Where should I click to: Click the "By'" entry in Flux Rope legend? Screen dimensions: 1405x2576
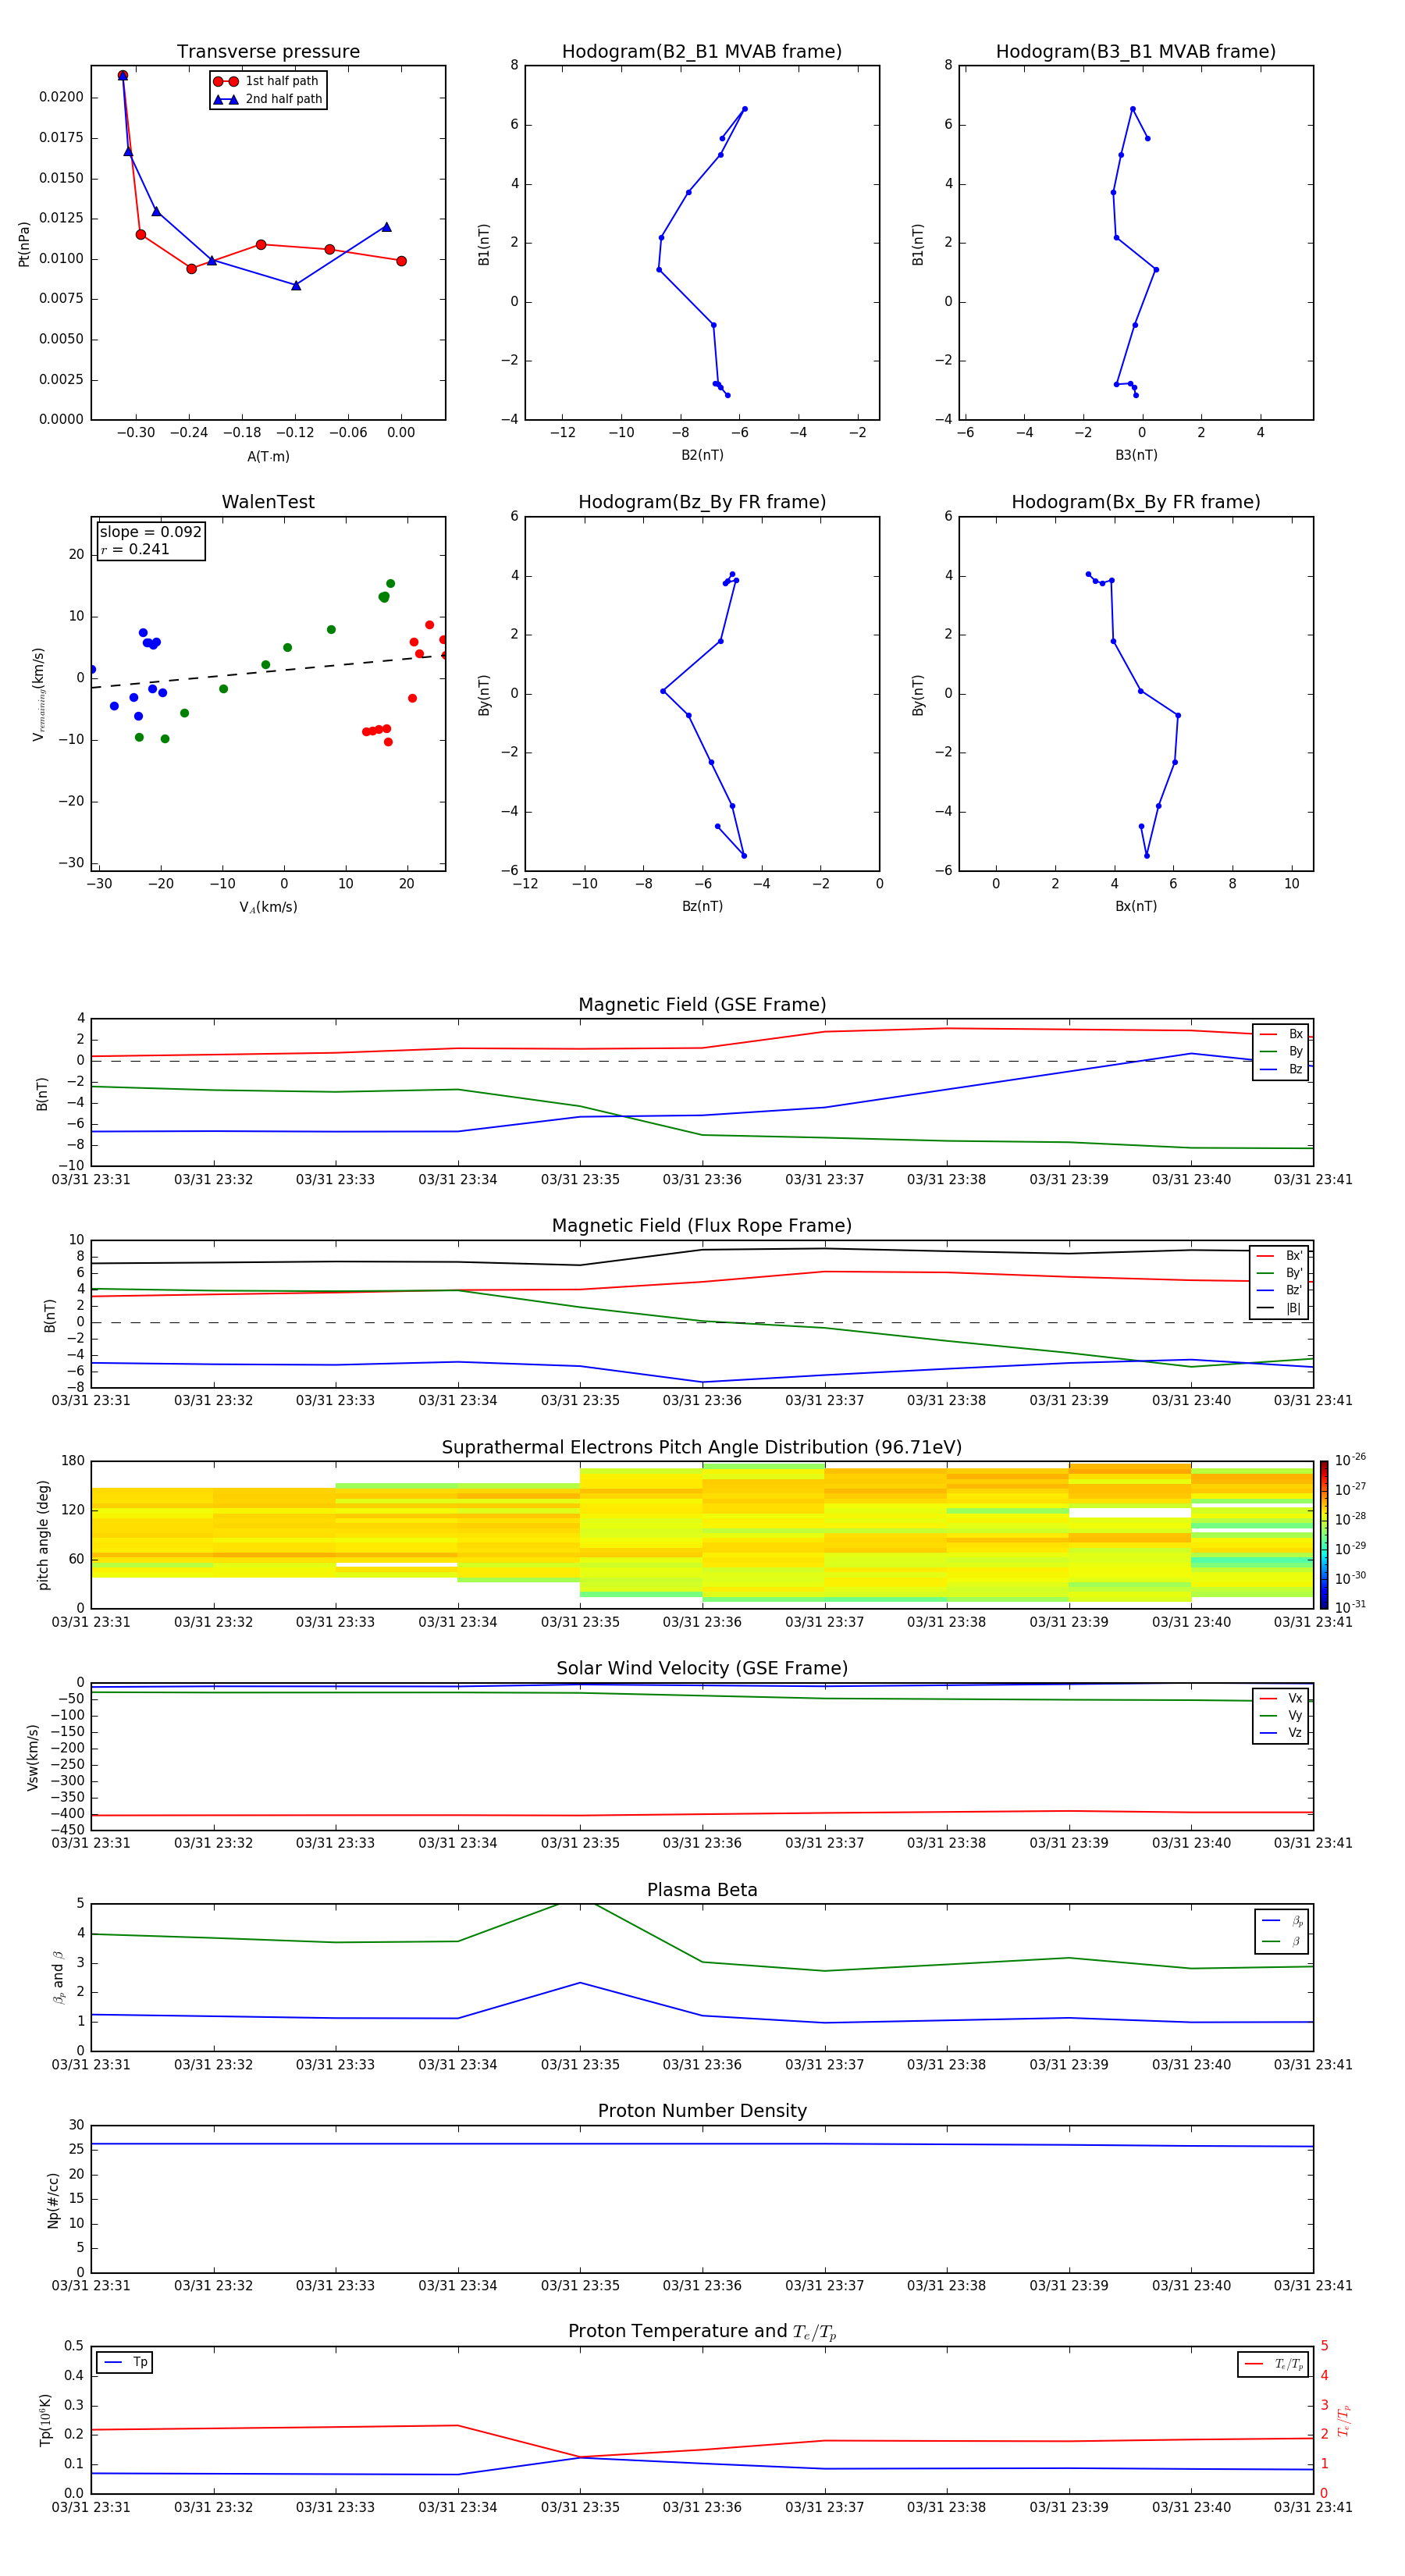[x=1279, y=1273]
